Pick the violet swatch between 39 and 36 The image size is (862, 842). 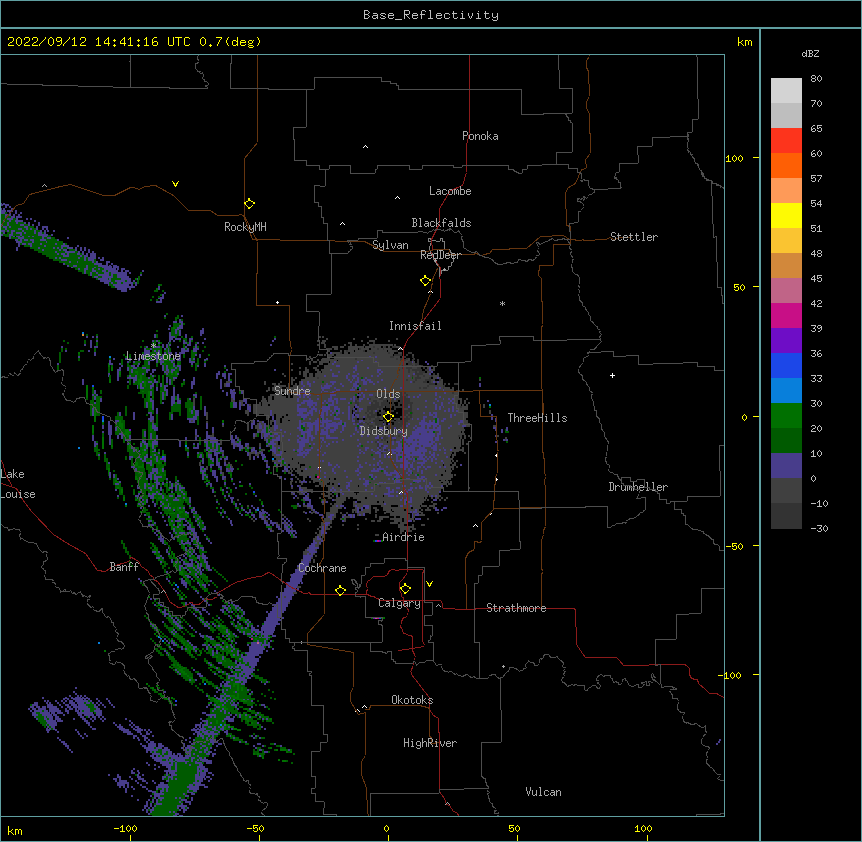coord(786,341)
